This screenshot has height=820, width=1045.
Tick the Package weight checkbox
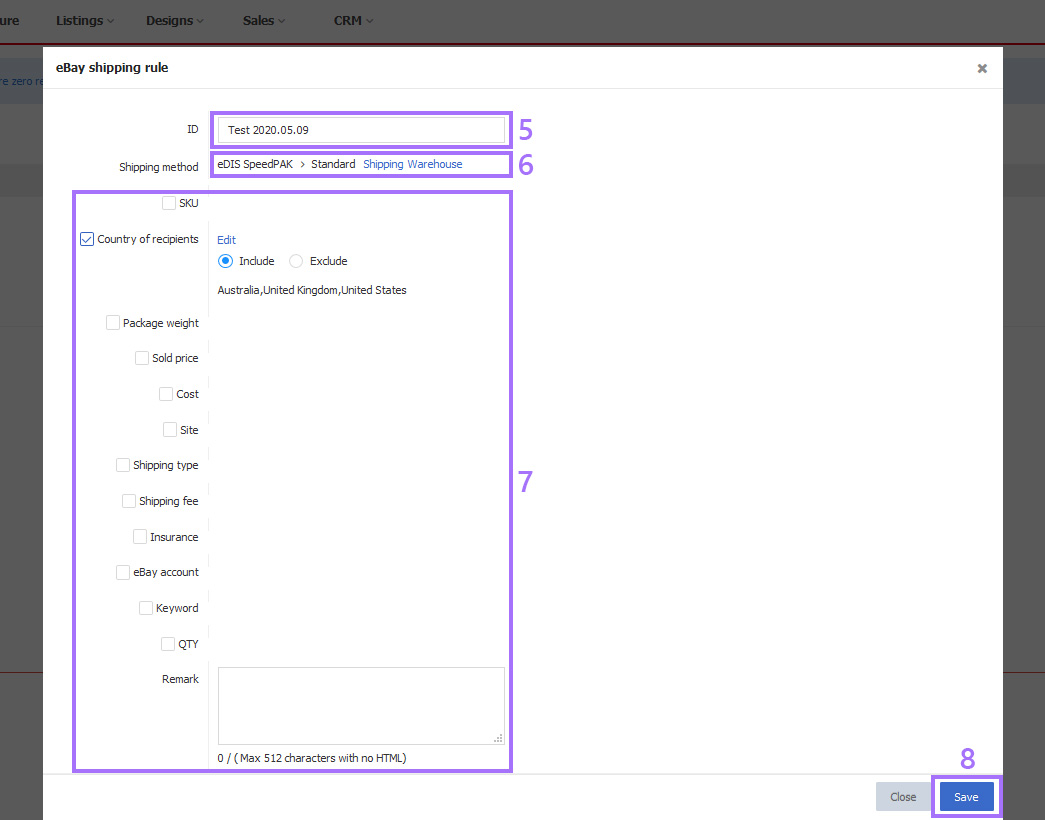tap(113, 323)
